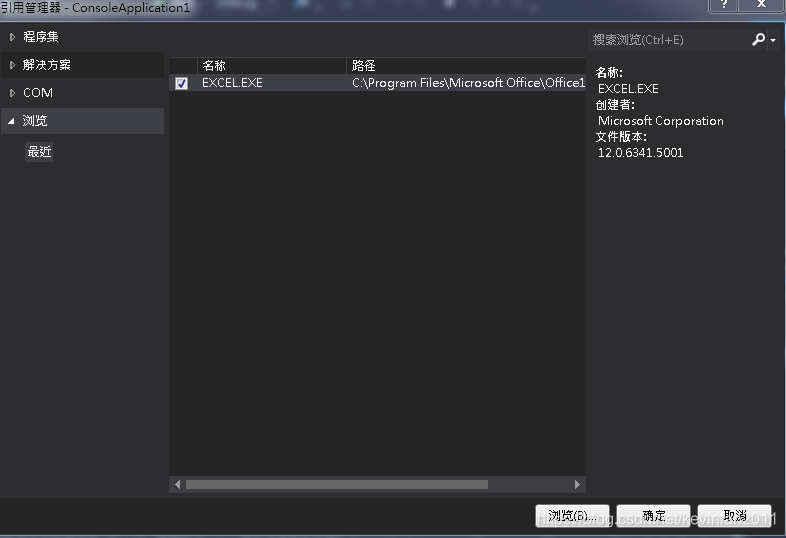786x538 pixels.
Task: Sort by the 名称 column header
Action: coord(272,66)
